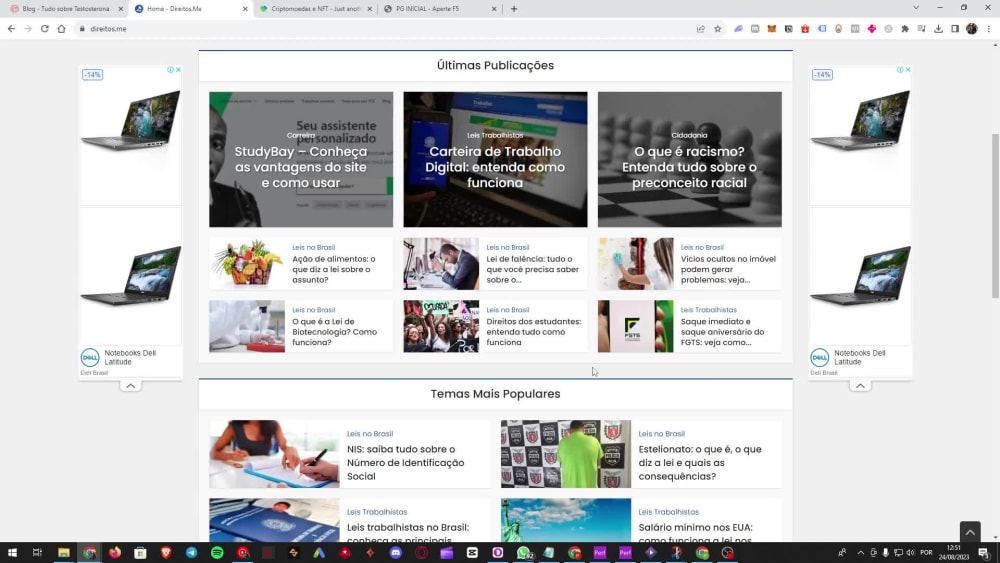Open Spotify from the taskbar
The image size is (1000, 563).
[217, 553]
